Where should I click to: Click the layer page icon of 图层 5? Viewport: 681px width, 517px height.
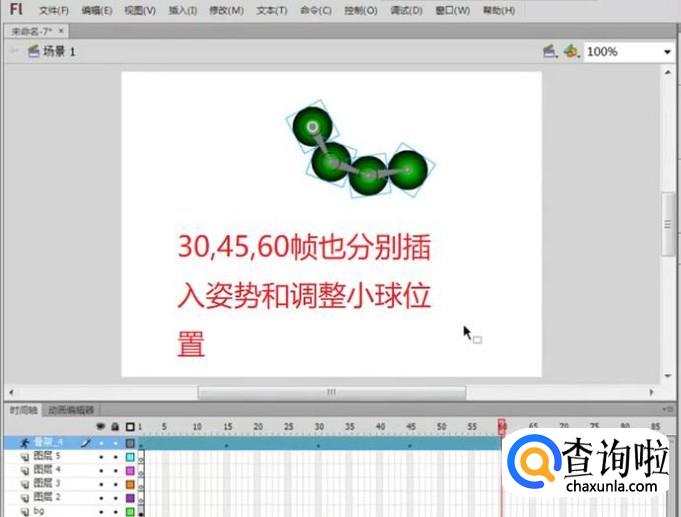coord(25,457)
